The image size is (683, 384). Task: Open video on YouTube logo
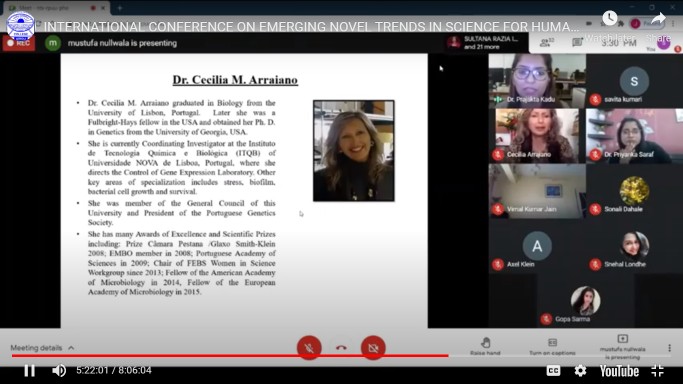point(619,371)
